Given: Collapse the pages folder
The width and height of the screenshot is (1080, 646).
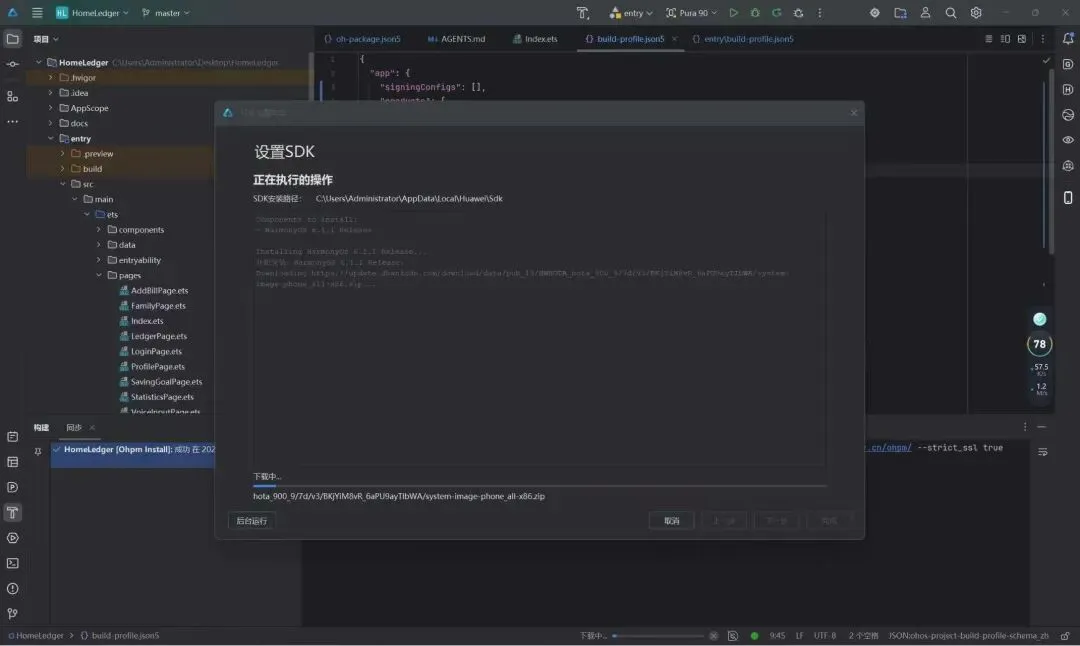Looking at the screenshot, I should tap(99, 275).
